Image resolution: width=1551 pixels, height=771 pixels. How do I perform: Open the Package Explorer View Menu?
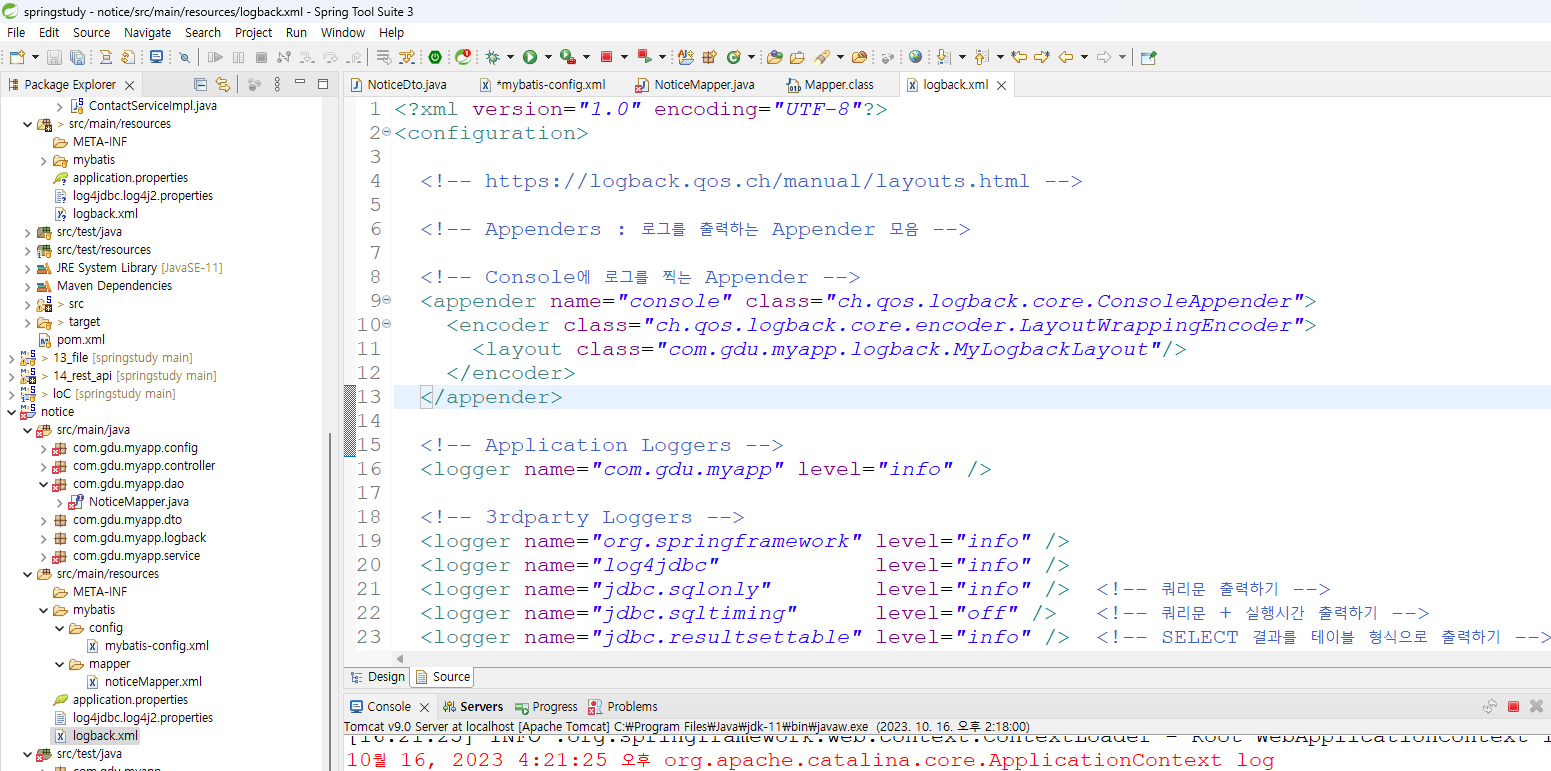(277, 85)
